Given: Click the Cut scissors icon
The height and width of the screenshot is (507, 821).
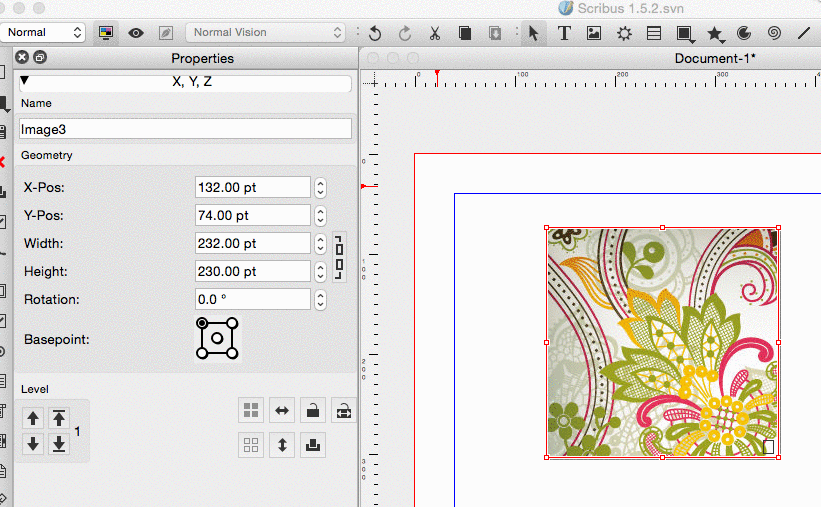Looking at the screenshot, I should [435, 33].
